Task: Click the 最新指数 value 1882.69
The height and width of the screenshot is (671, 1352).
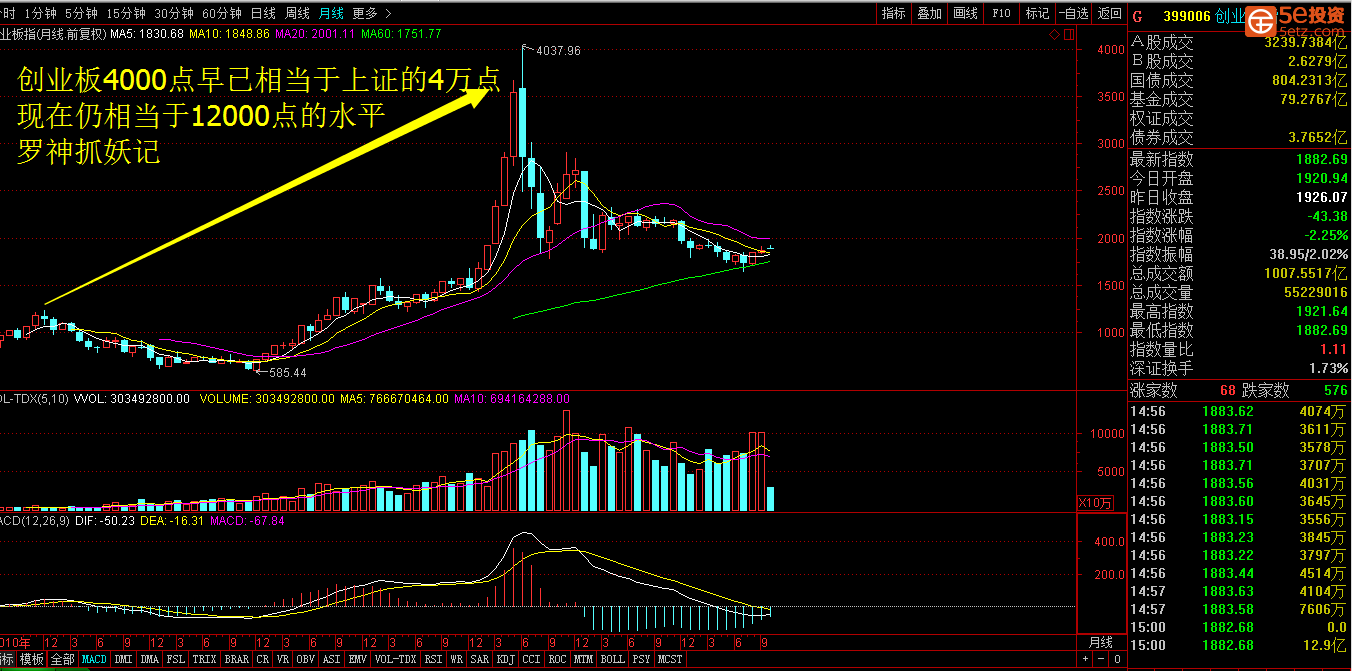Action: coord(1323,159)
